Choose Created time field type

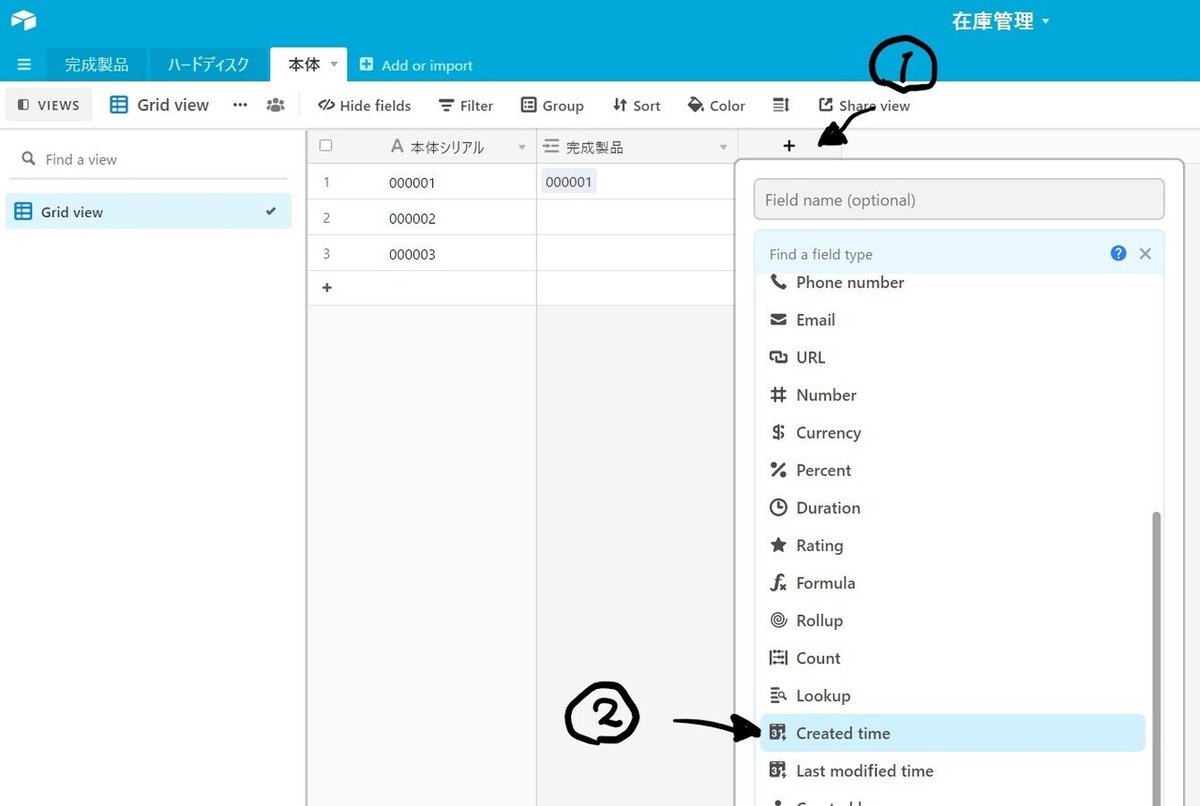click(x=952, y=733)
